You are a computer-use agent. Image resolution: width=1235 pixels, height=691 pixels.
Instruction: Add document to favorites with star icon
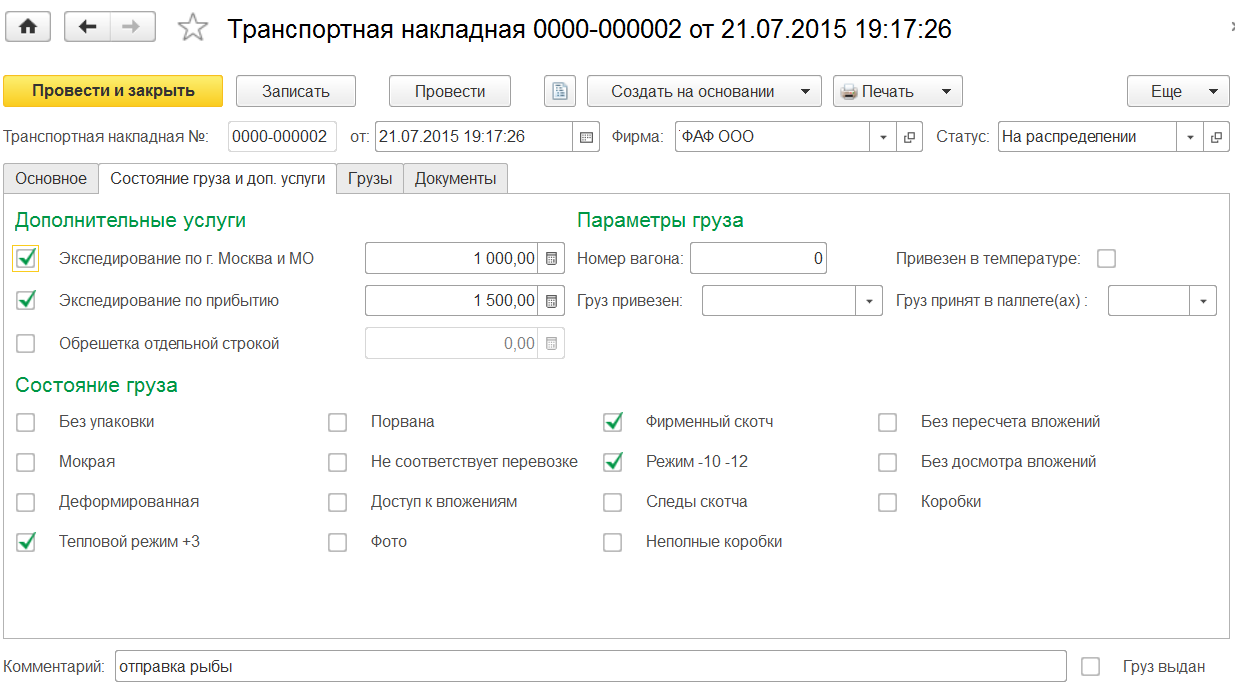tap(192, 28)
